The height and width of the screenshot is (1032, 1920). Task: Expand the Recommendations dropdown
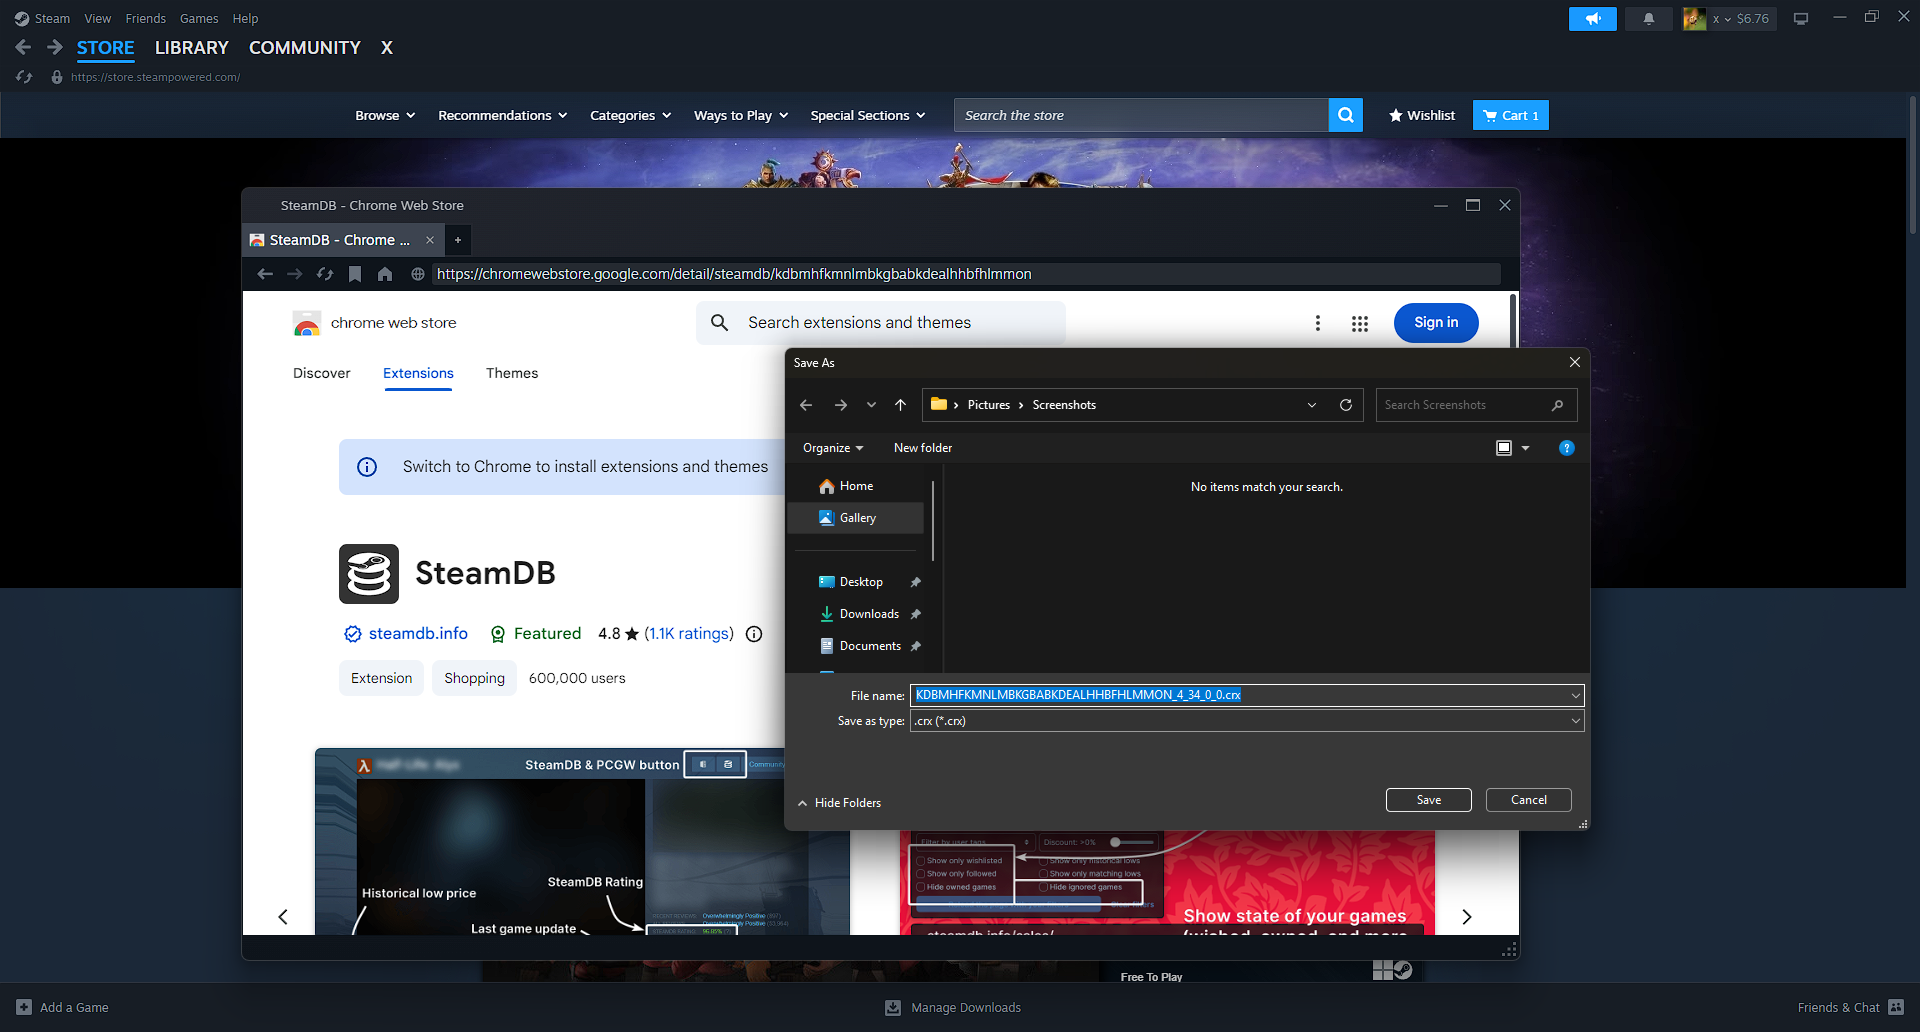(x=503, y=116)
